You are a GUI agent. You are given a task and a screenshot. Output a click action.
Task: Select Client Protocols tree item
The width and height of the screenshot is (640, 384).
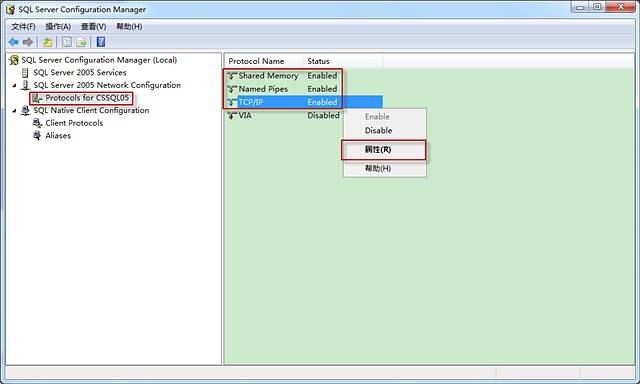pos(74,123)
